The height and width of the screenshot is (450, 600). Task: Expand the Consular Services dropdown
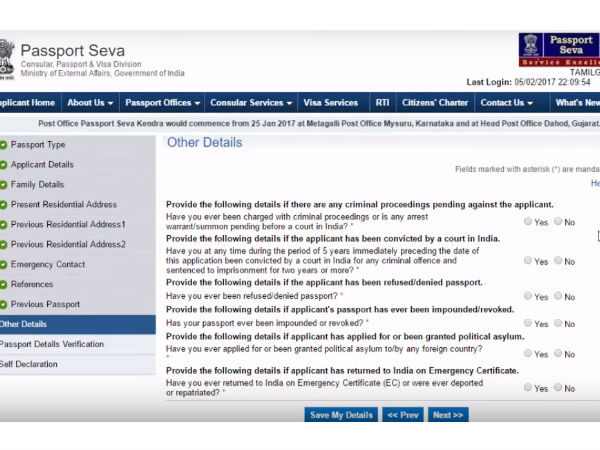coord(253,103)
